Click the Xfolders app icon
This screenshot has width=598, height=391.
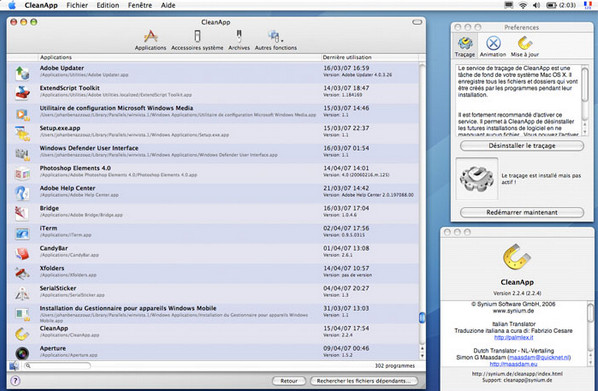(x=22, y=273)
